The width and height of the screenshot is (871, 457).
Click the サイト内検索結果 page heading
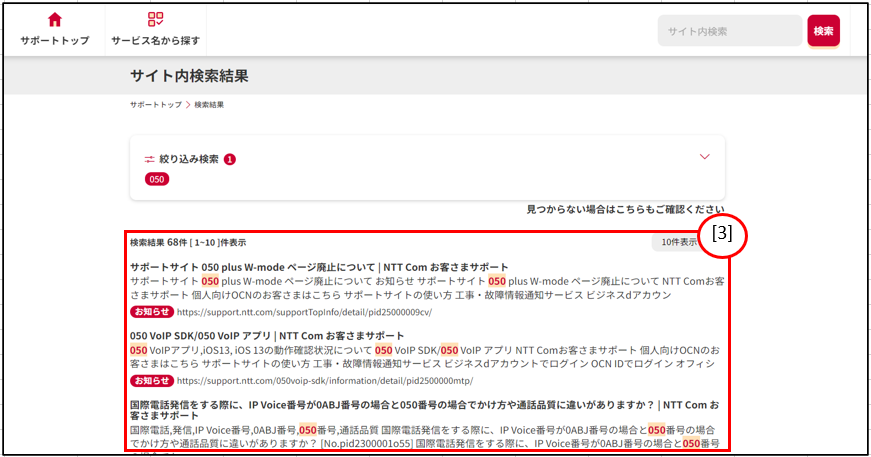pyautogui.click(x=189, y=76)
